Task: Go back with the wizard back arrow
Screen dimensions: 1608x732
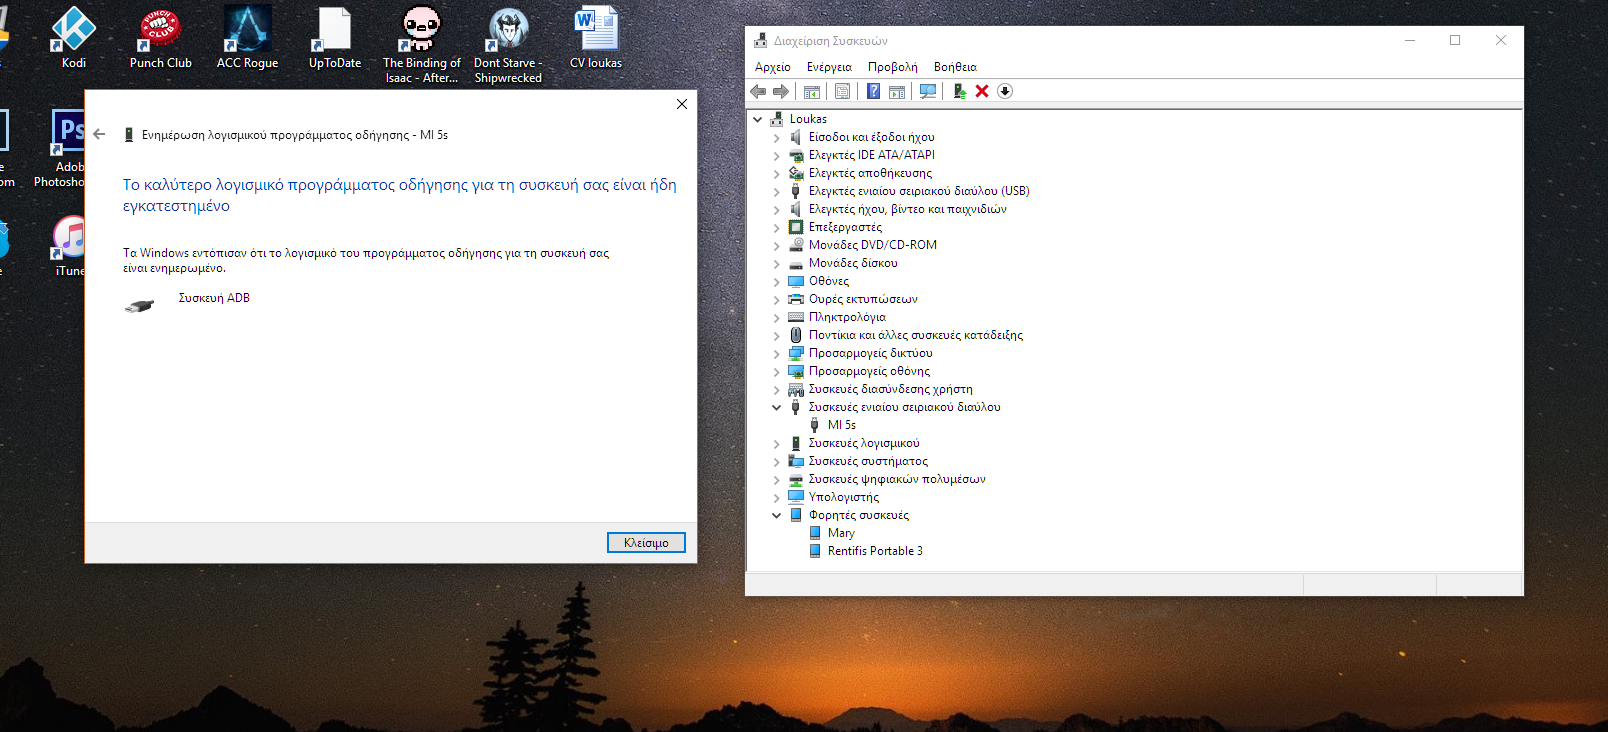Action: point(99,134)
